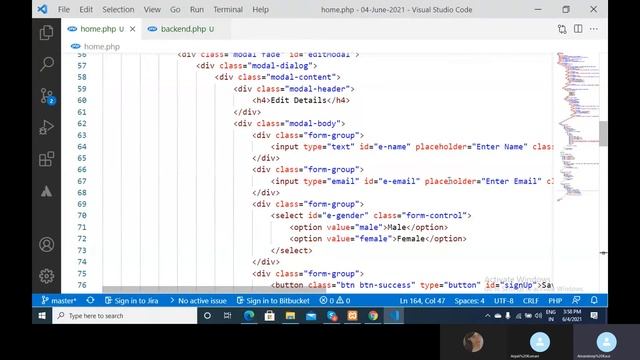640x360 pixels.
Task: Open the Source Control view
Action: [47, 96]
